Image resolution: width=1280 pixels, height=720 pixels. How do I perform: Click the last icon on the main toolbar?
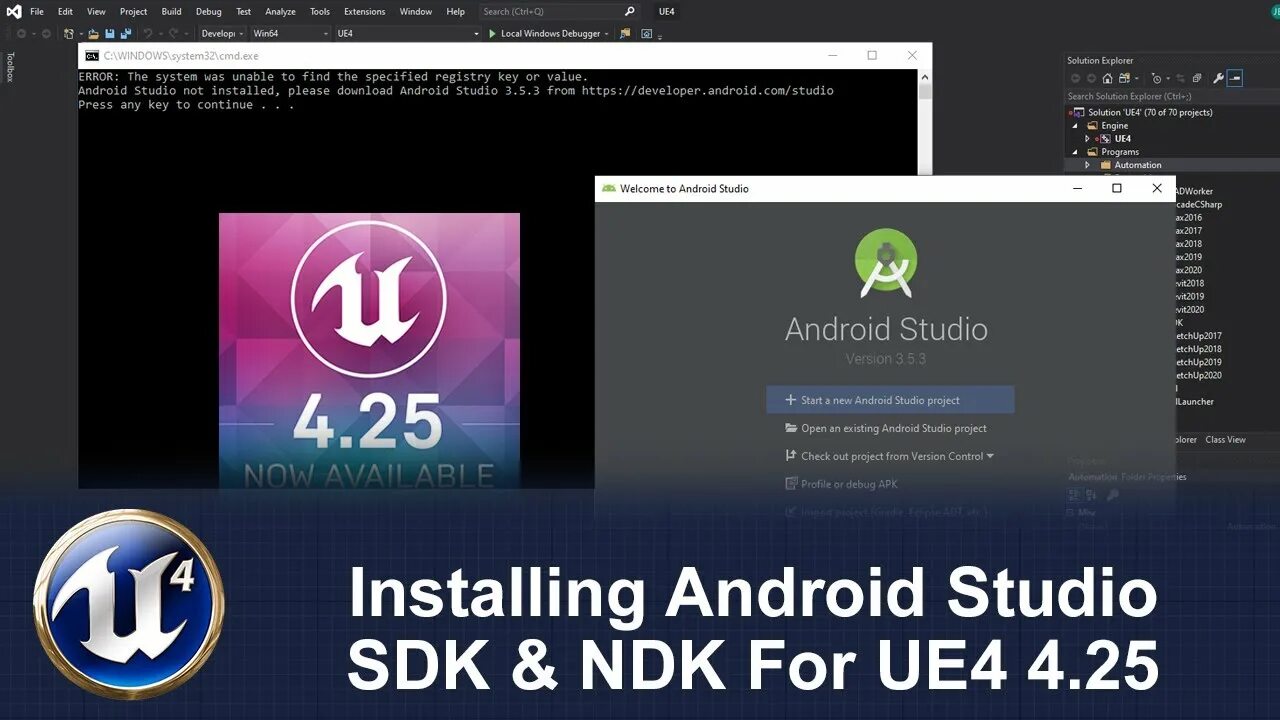click(x=646, y=33)
